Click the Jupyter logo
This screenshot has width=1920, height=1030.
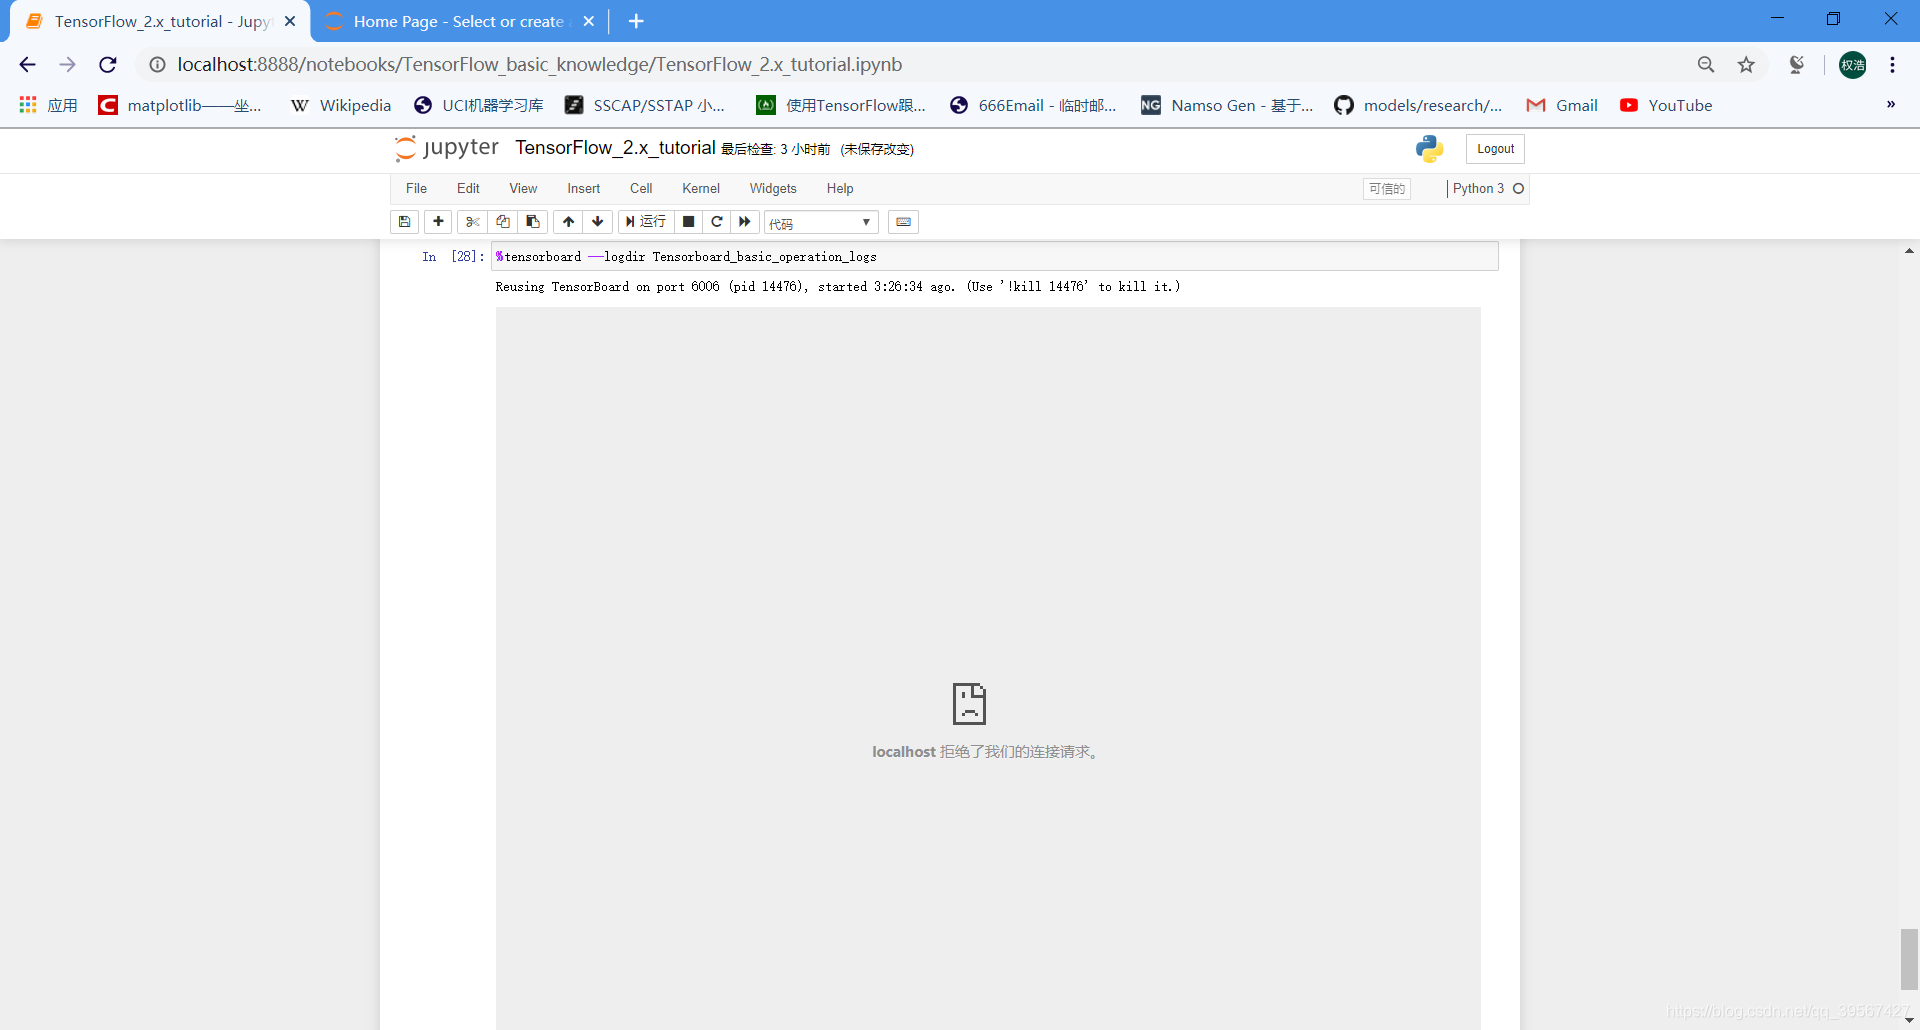[x=446, y=148]
